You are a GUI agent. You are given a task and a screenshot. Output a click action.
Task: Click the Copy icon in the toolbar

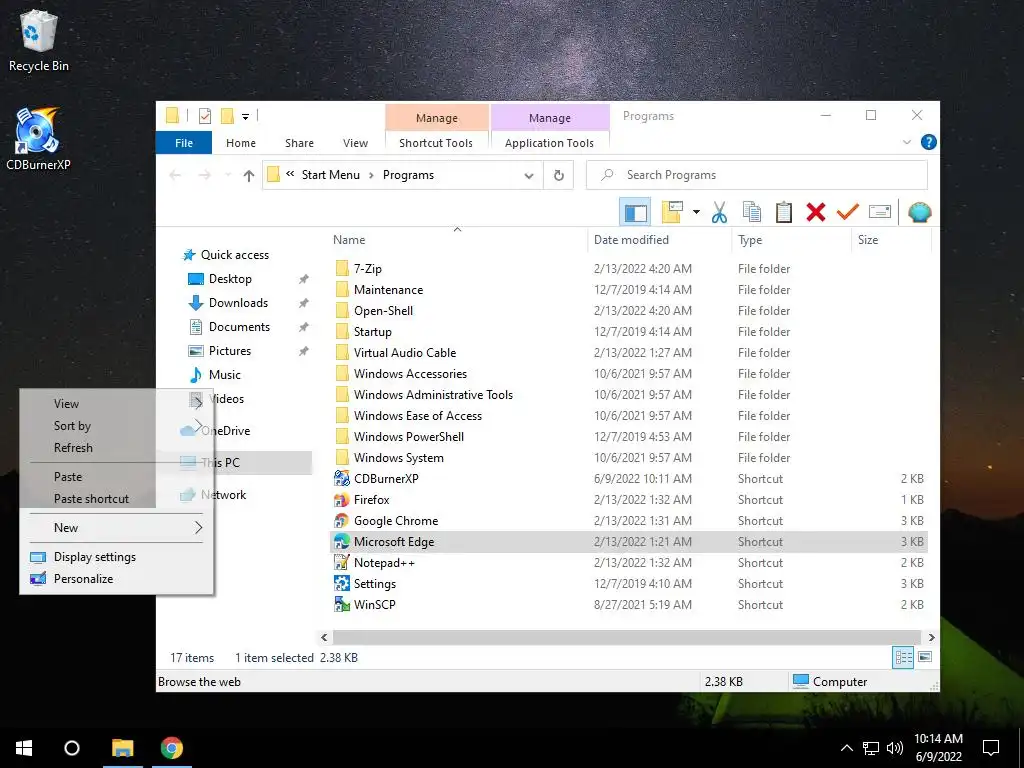tap(752, 212)
